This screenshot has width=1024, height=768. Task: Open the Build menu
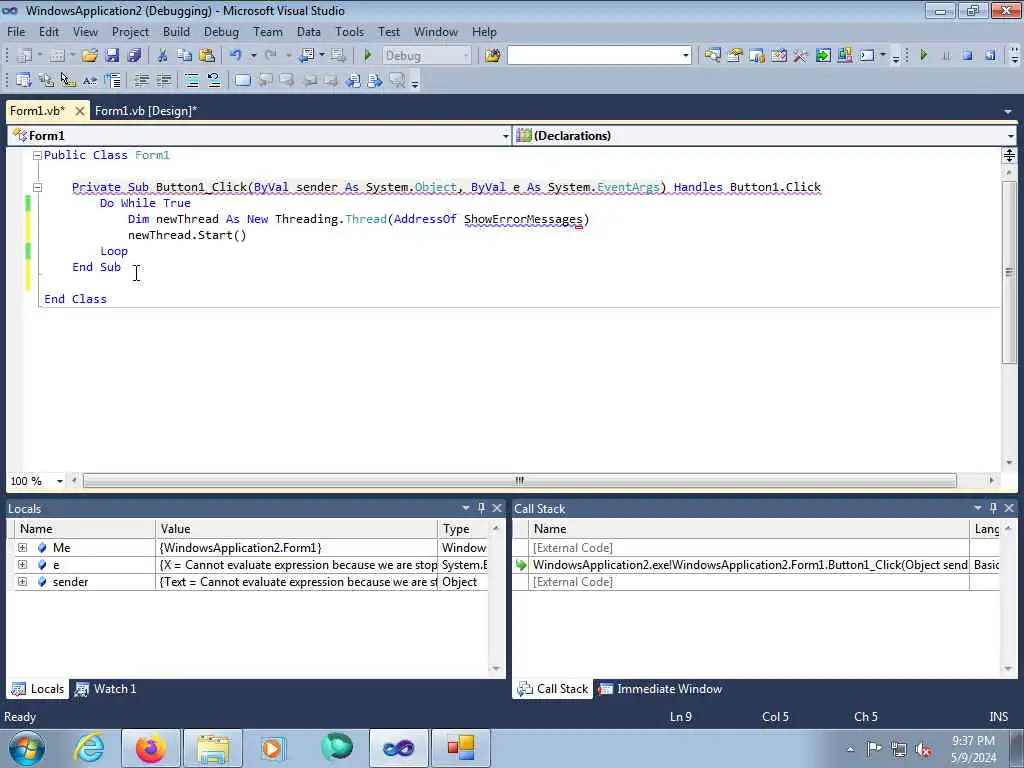click(176, 31)
